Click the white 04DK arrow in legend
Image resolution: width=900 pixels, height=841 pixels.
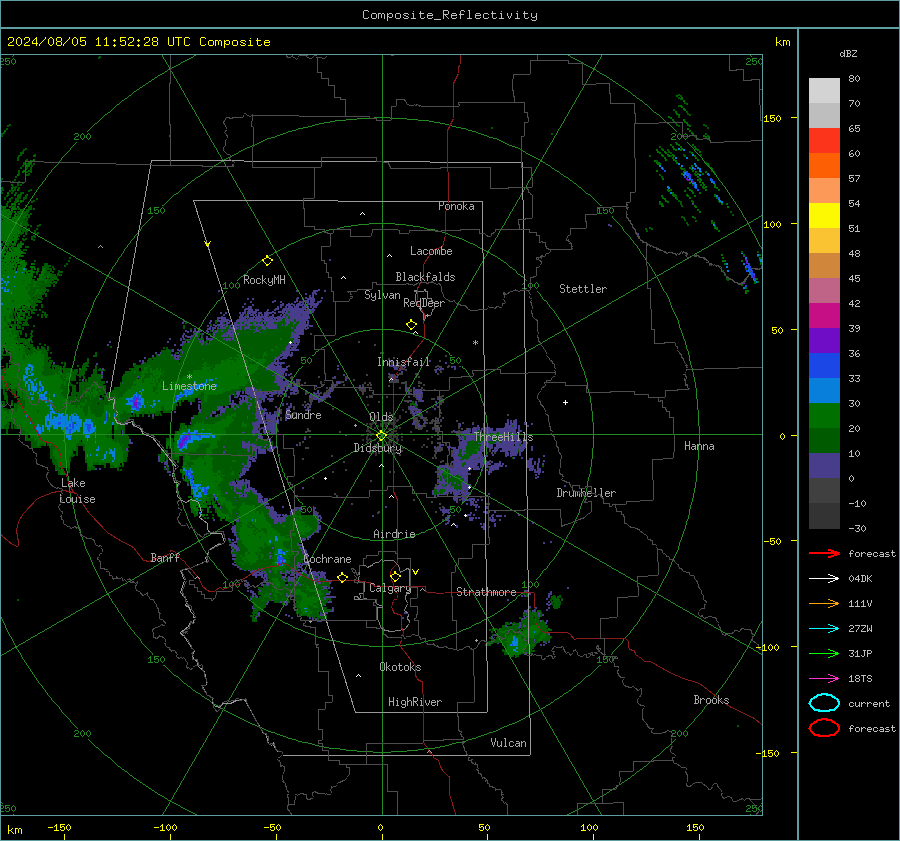(x=824, y=579)
